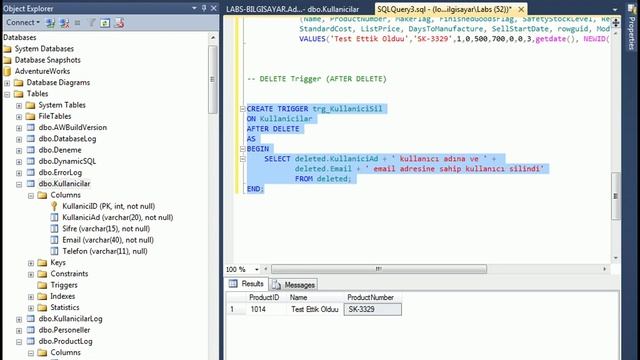Viewport: 640px width, 360px height.
Task: Collapse the Tables node
Action: click(7, 94)
